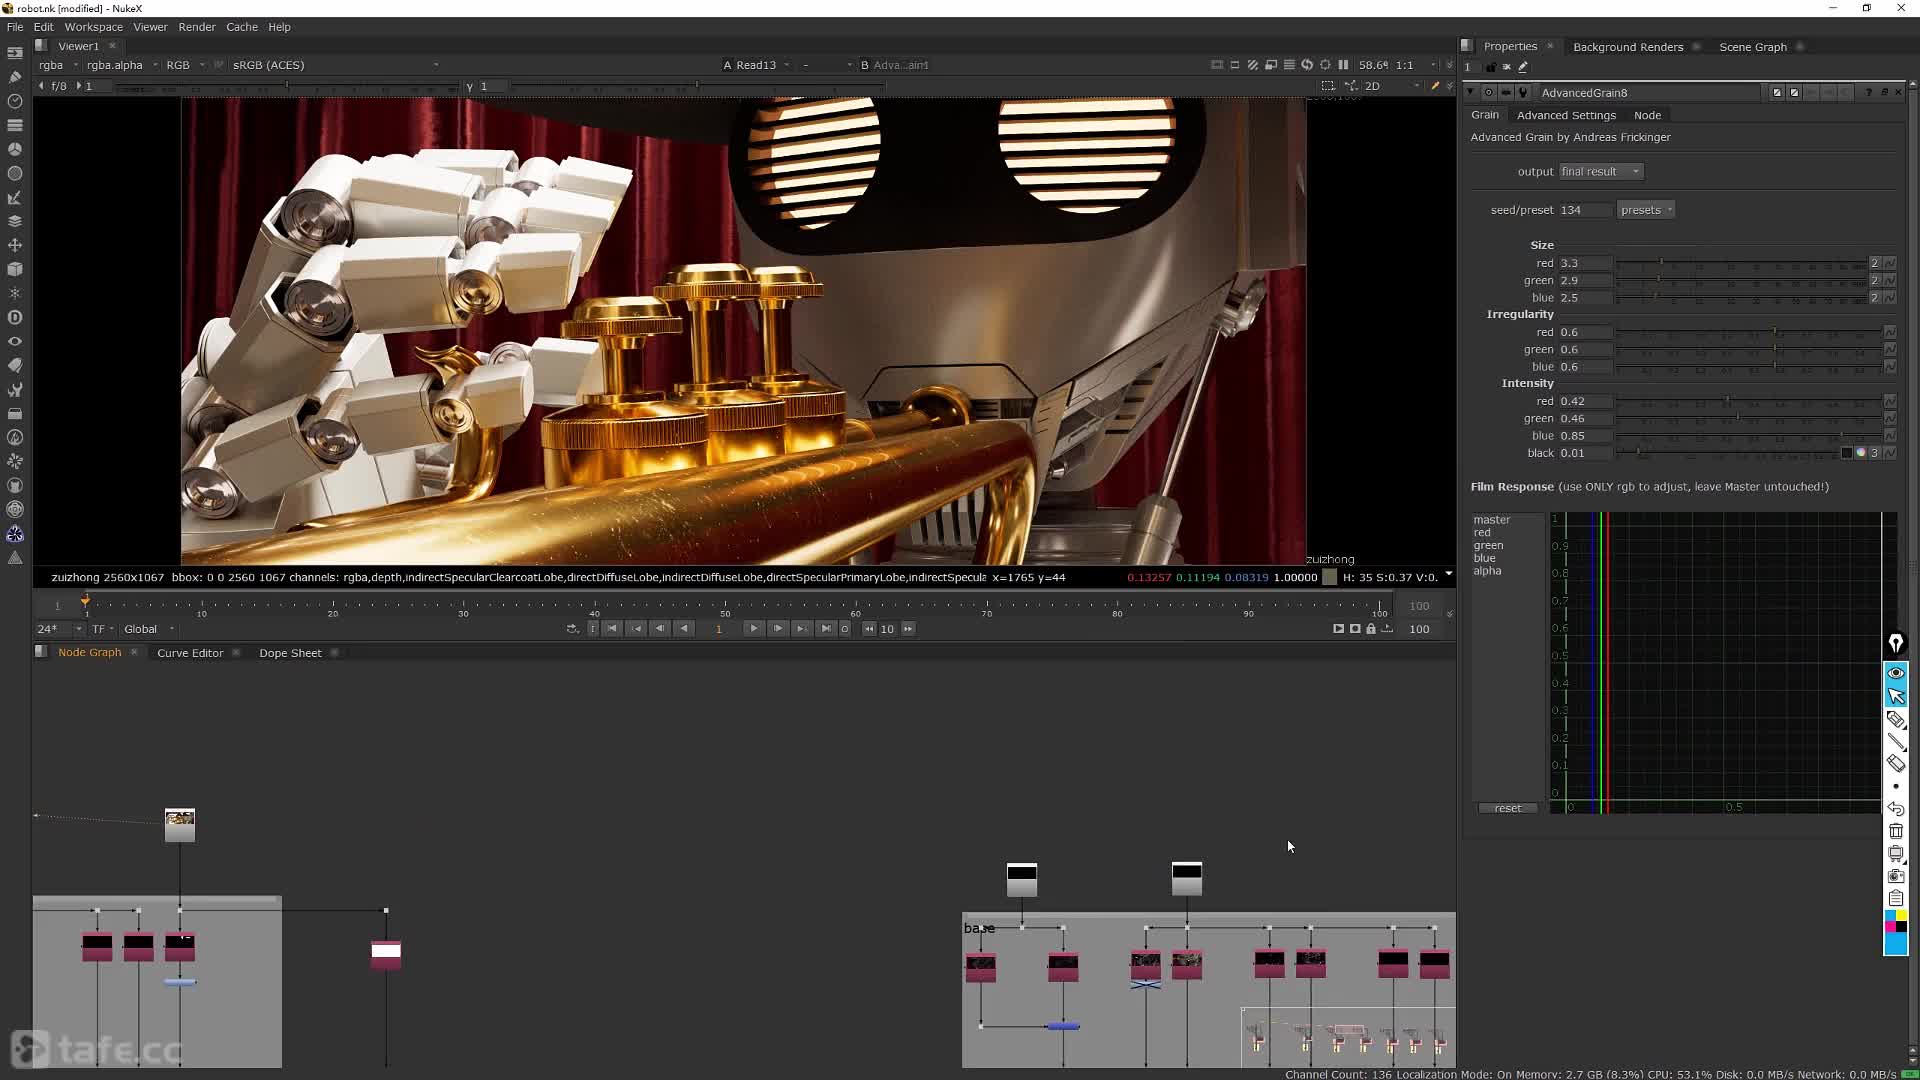
Task: Toggle the viewer clipping warning stripes icon
Action: point(1253,65)
